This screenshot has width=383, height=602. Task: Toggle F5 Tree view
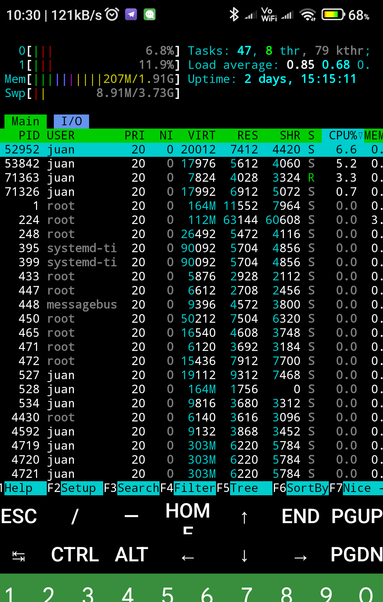pos(244,488)
